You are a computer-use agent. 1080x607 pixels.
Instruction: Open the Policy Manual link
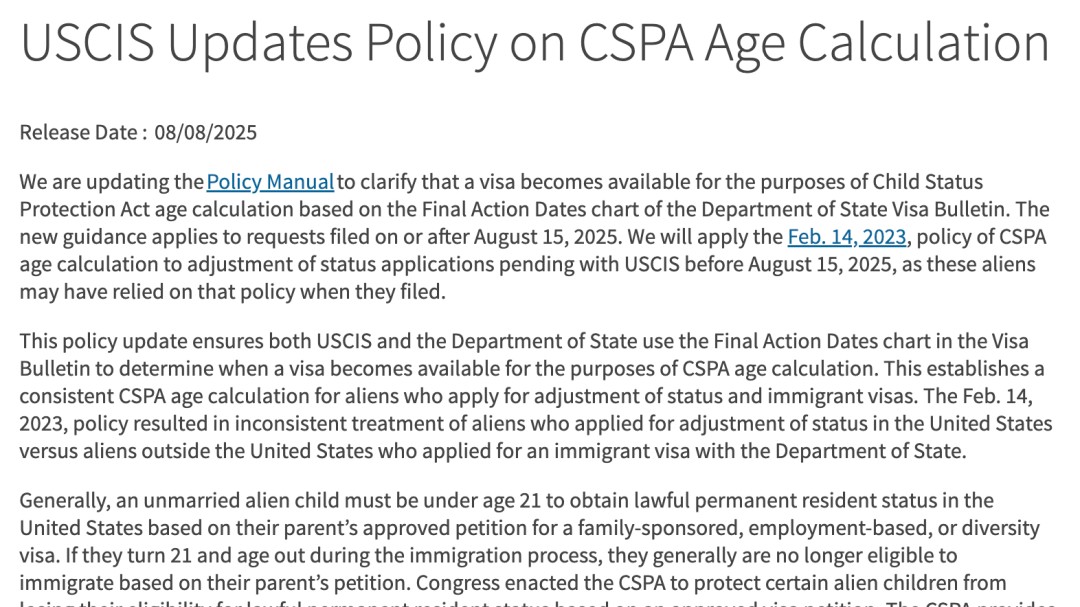tap(270, 182)
